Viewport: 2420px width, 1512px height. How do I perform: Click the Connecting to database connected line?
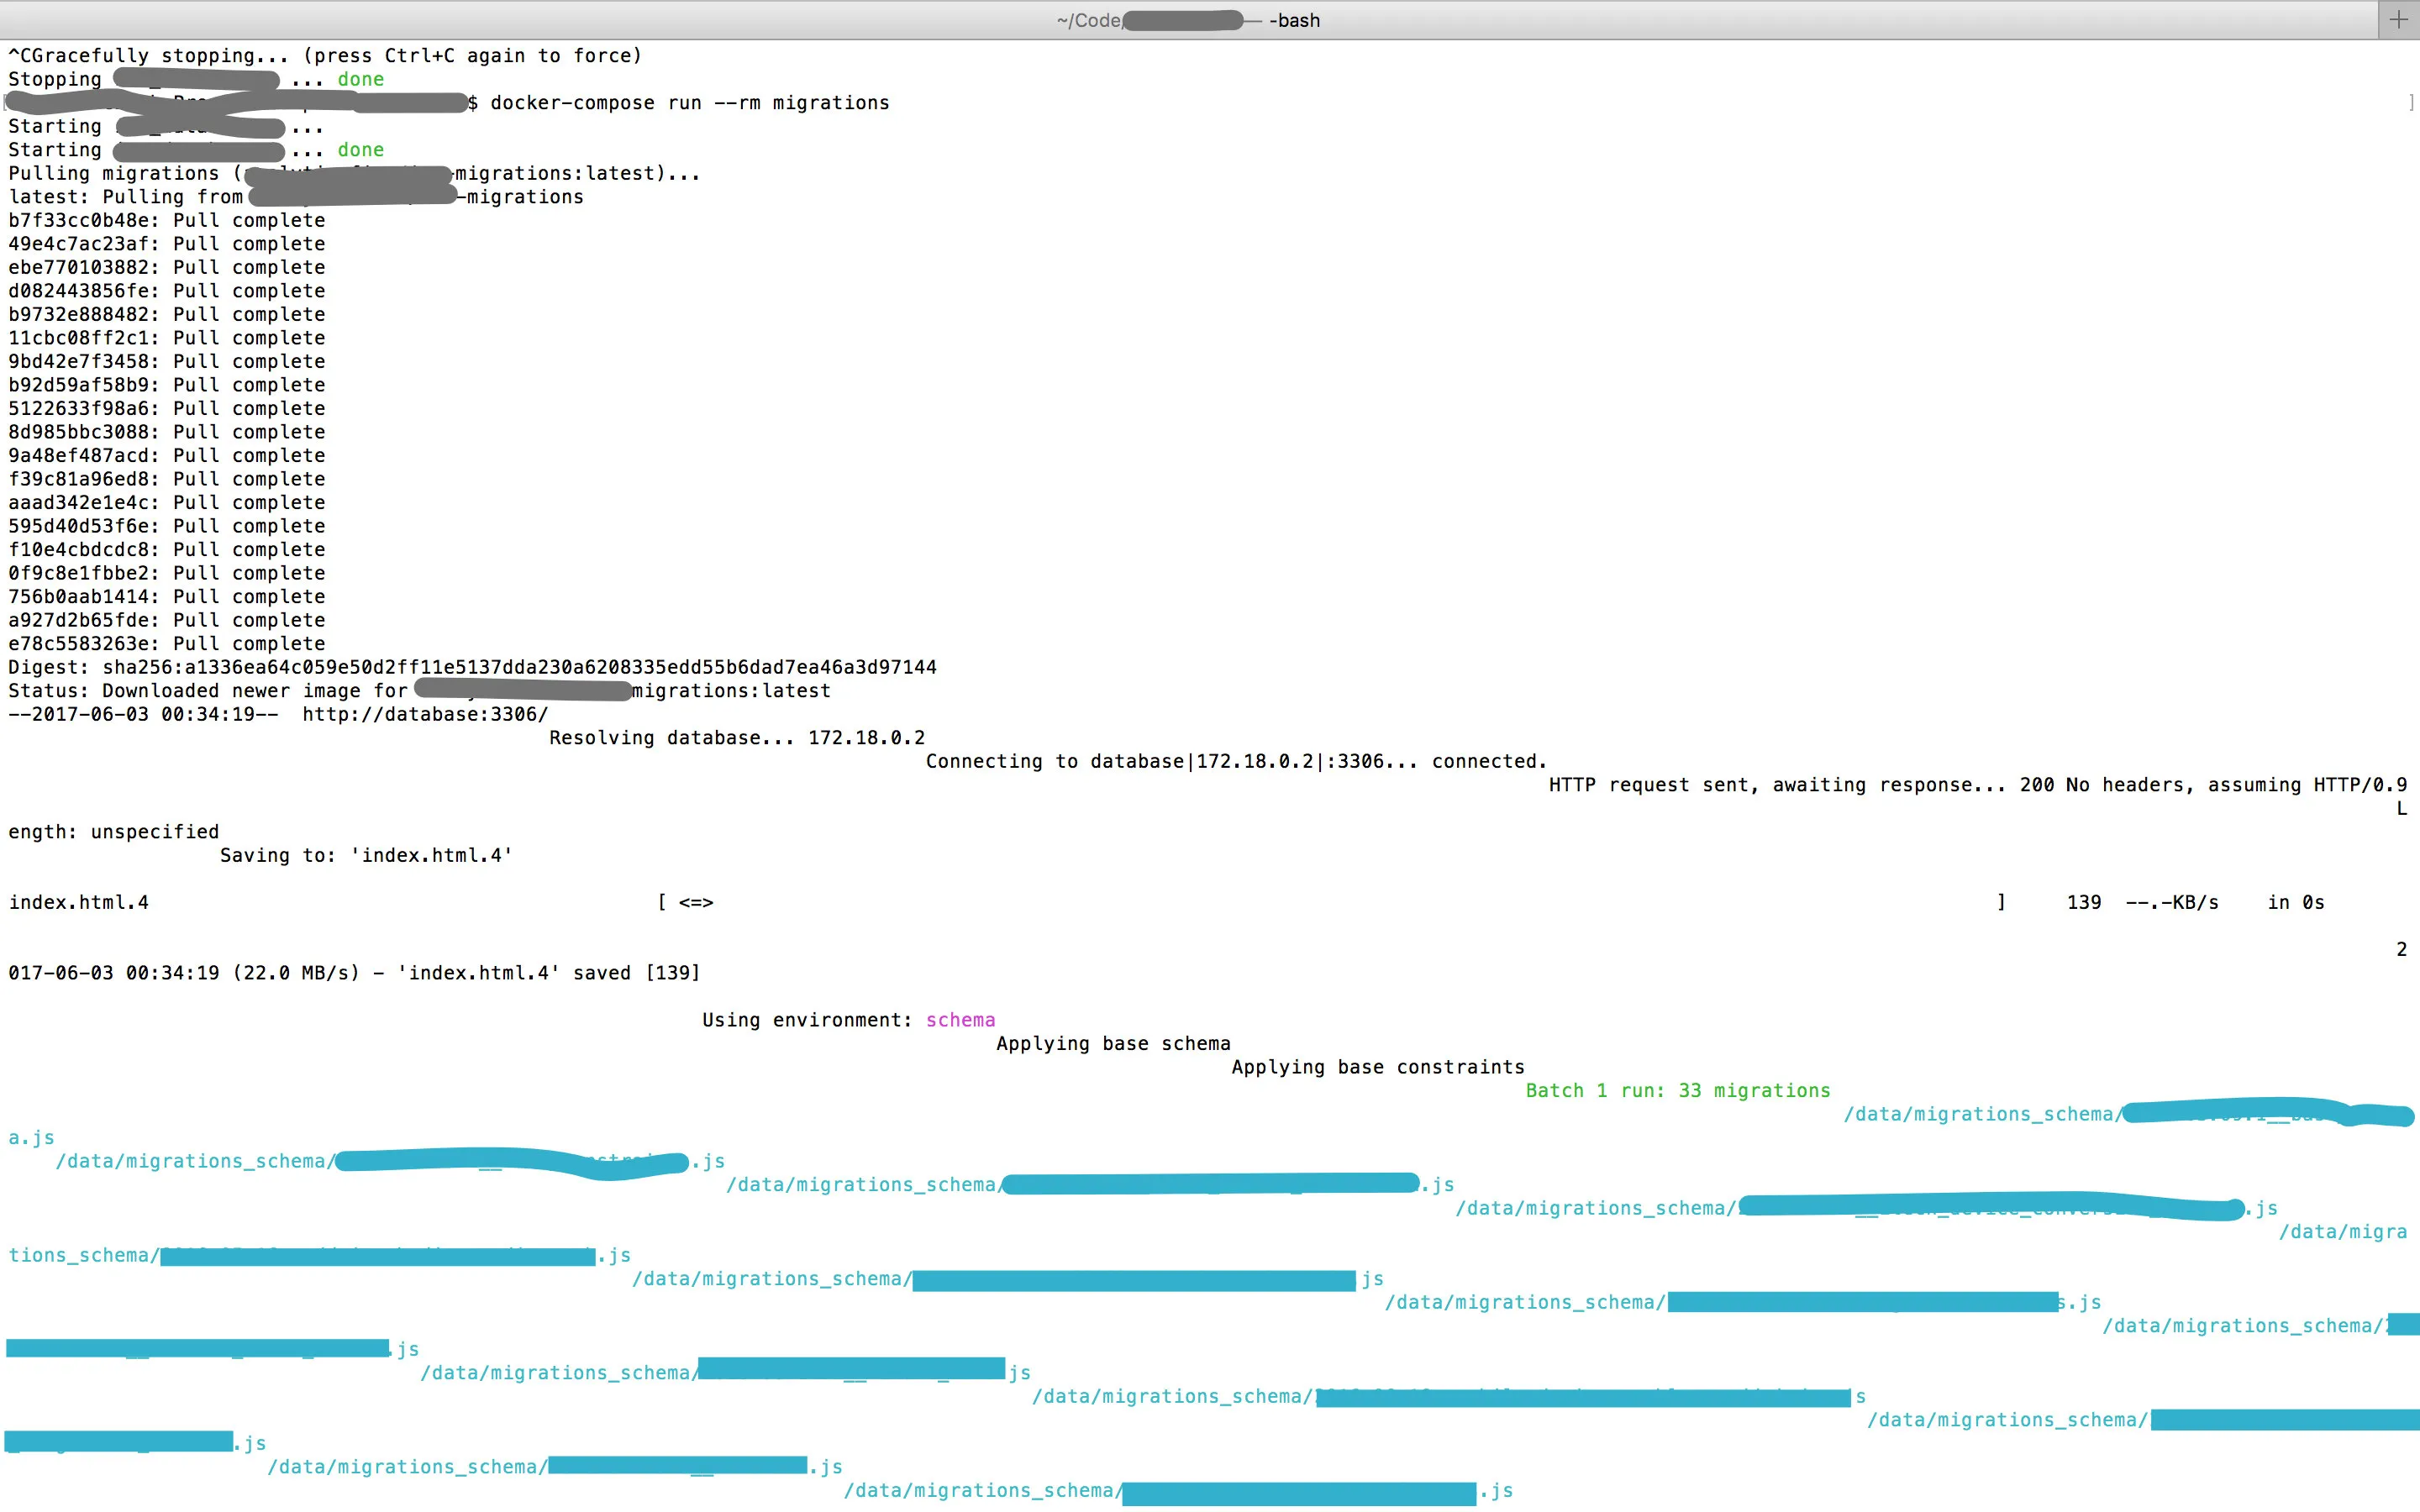coord(1235,761)
